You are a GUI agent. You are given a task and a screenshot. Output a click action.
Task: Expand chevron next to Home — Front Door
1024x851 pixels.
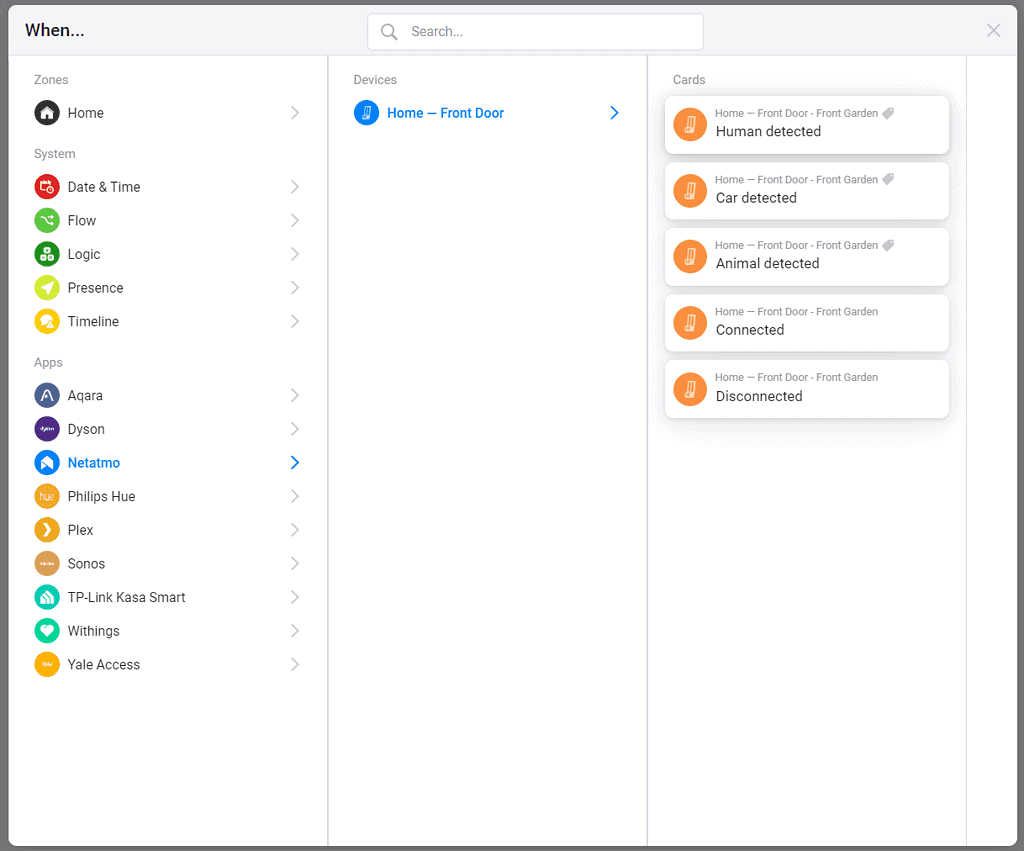click(614, 113)
